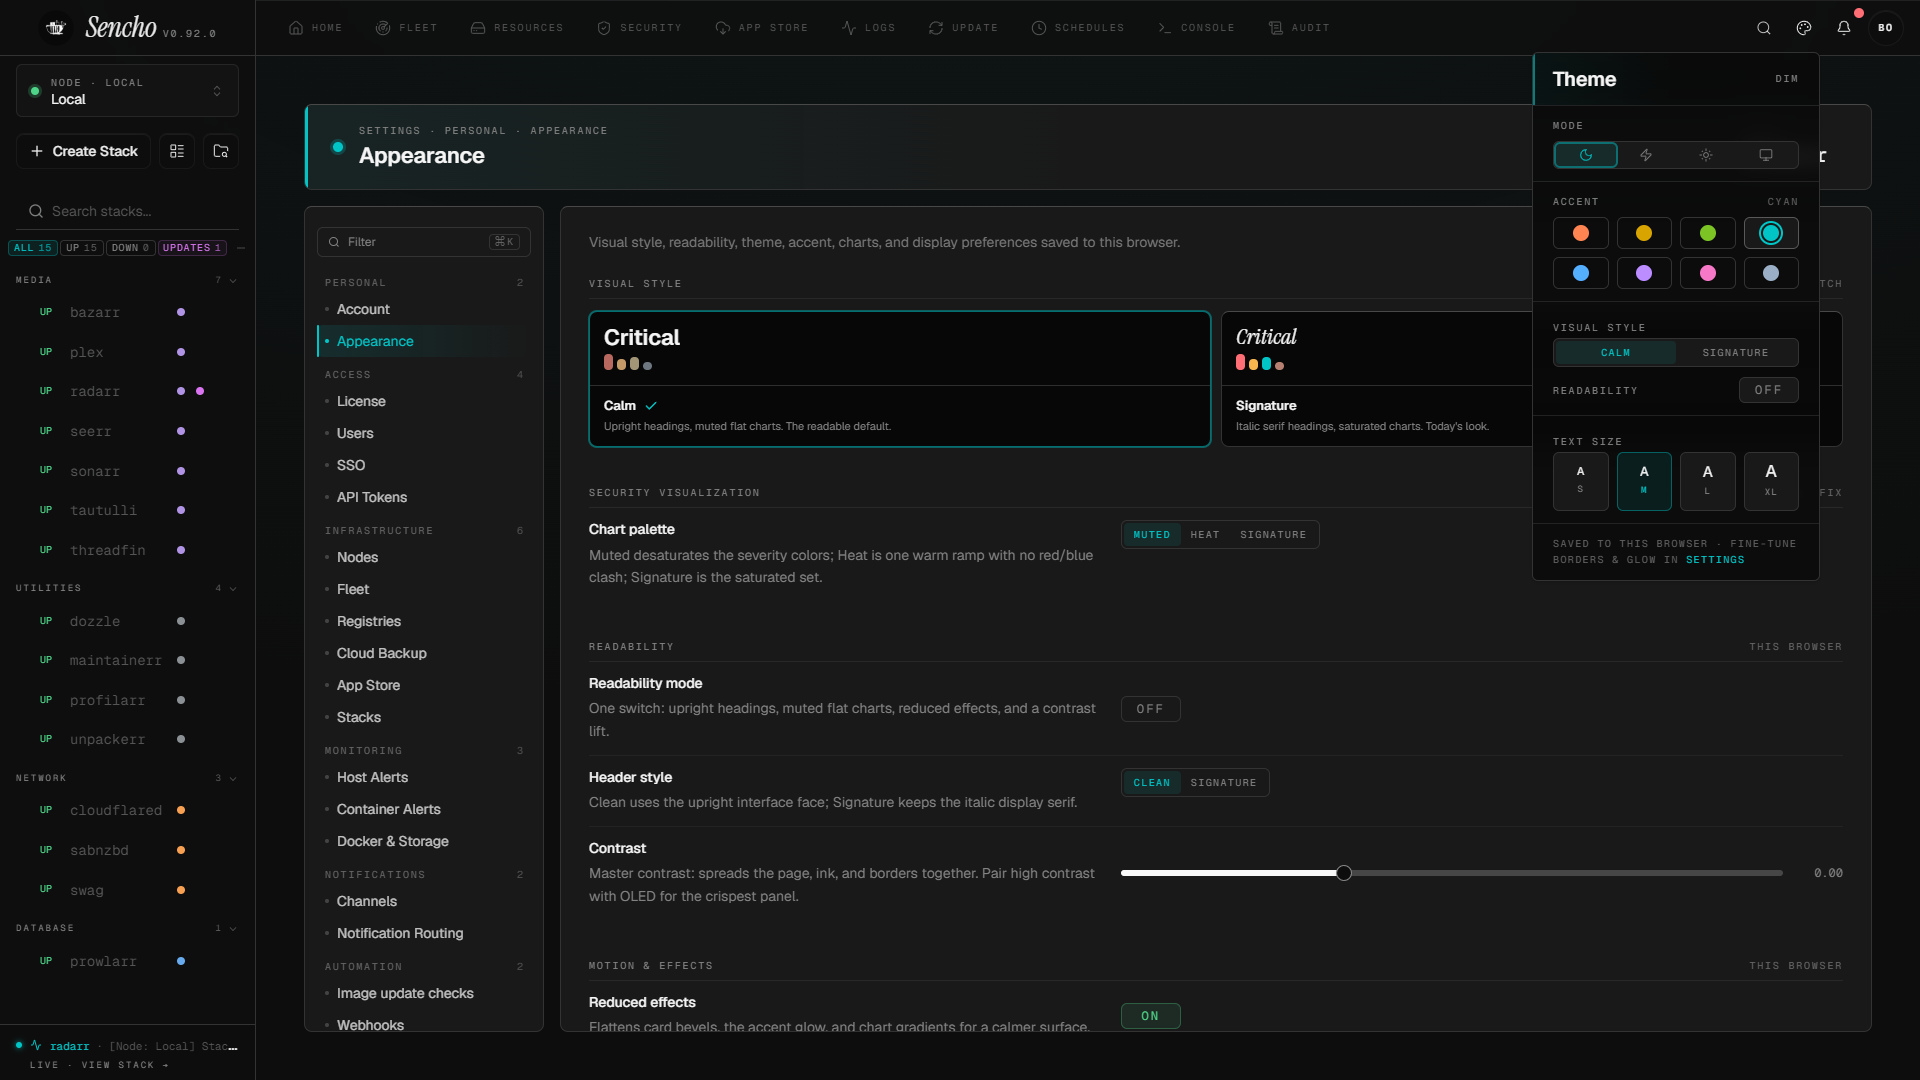
Task: Open the Audit page
Action: point(1299,28)
